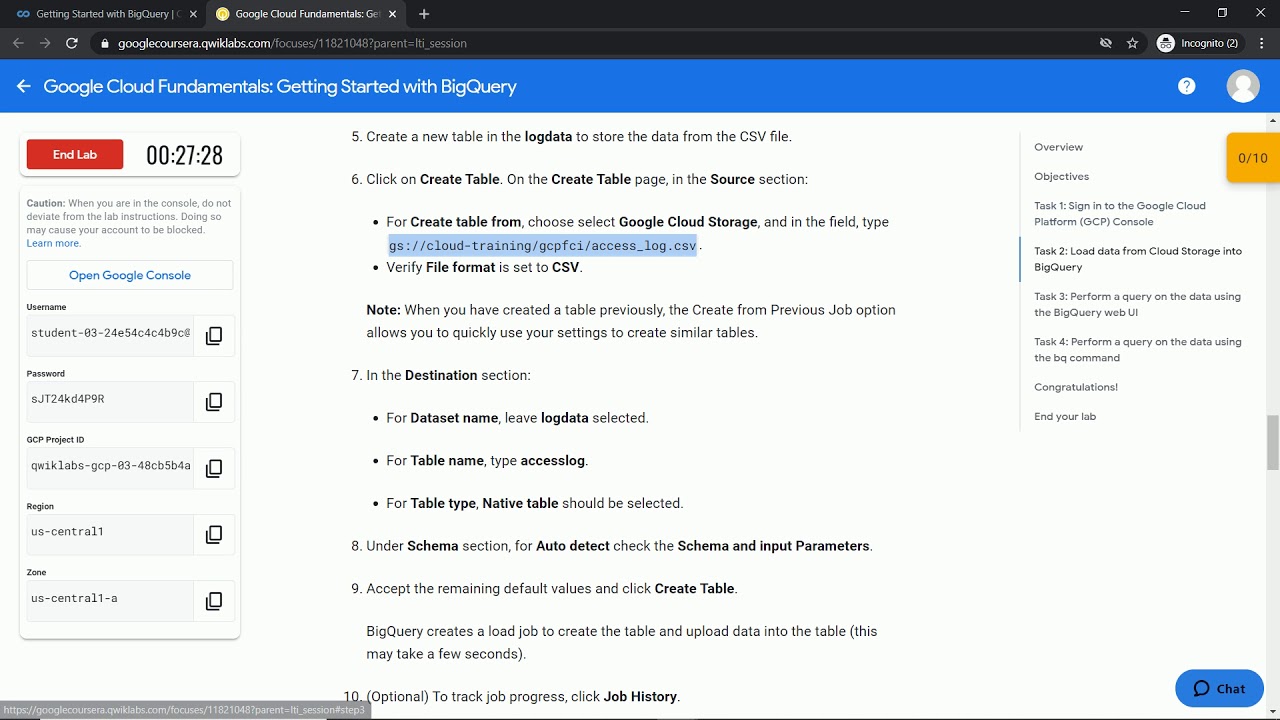This screenshot has width=1280, height=720.
Task: Copy the Region value
Action: [x=214, y=535]
